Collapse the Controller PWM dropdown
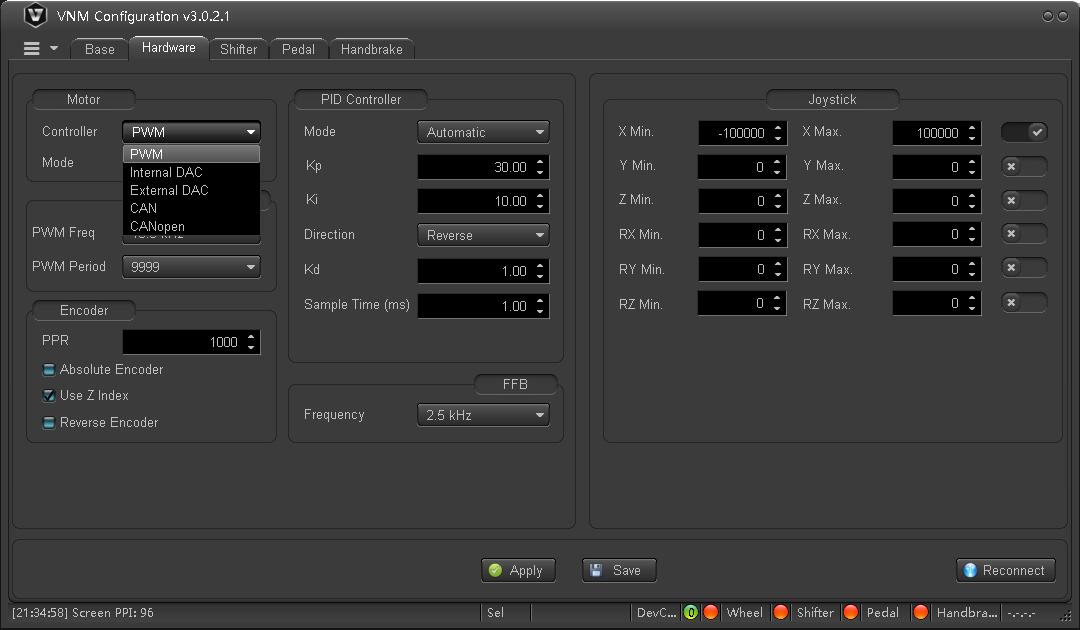 [x=191, y=132]
